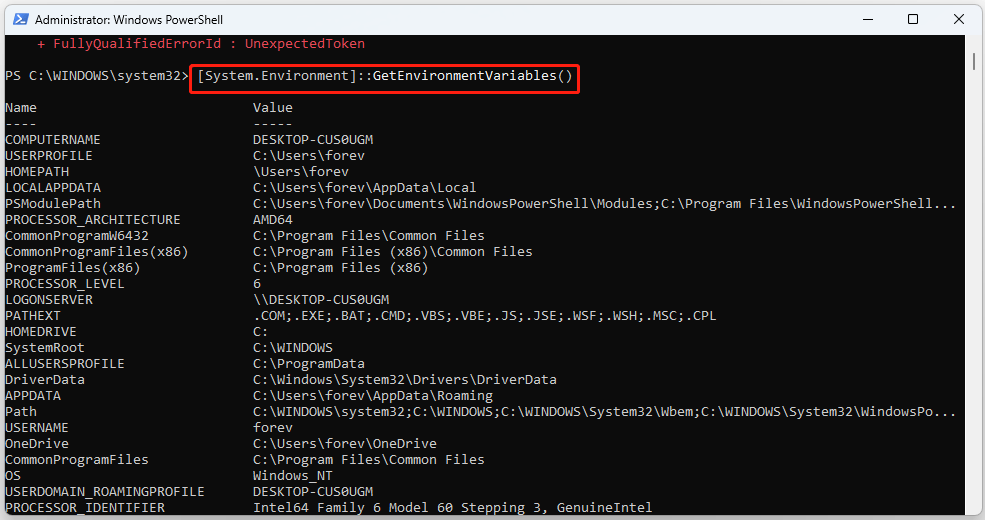
Task: Click the FullyQualifiedErrorId error line
Action: [x=201, y=44]
